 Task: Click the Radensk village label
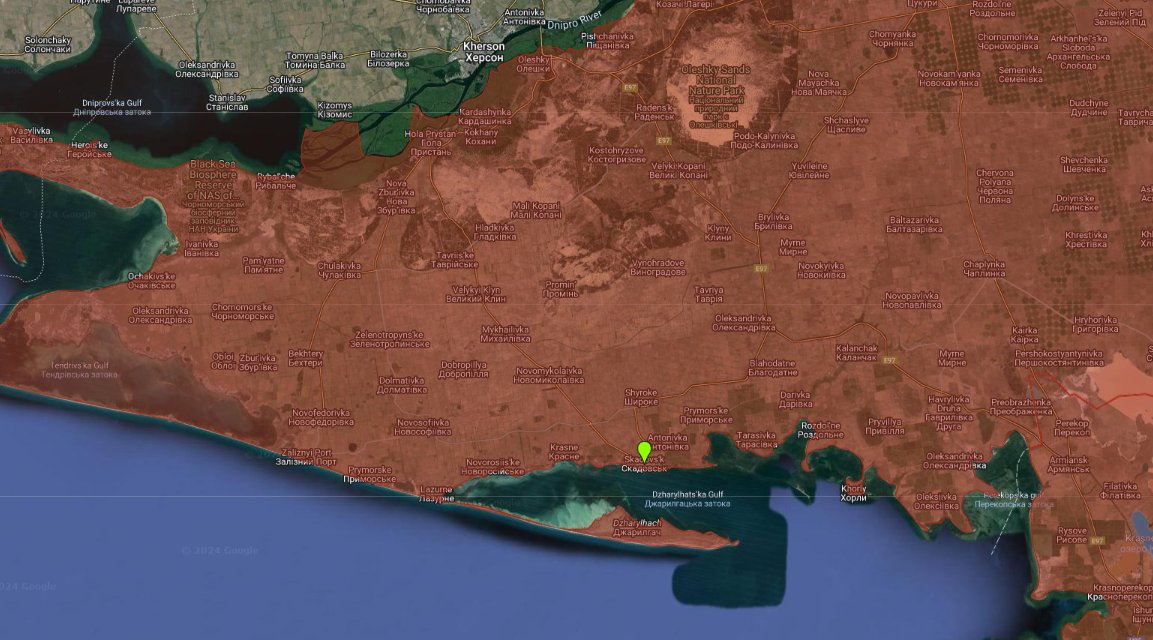(x=655, y=112)
